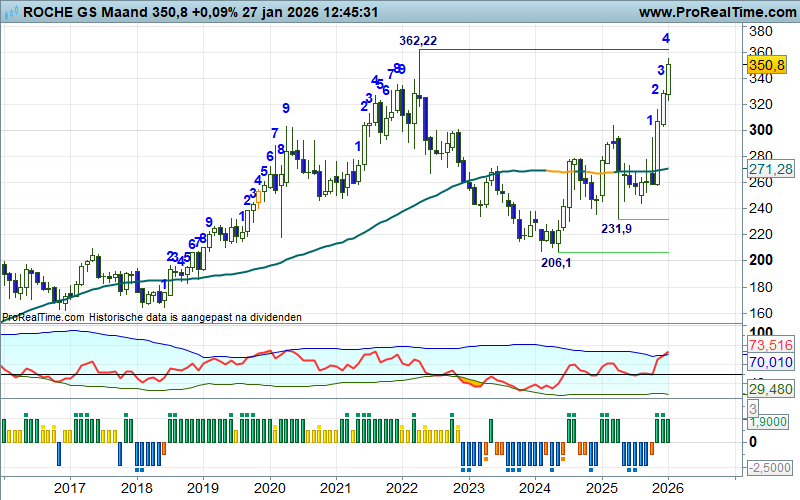The image size is (800, 500).
Task: Select the 2023 year label on time axis
Action: (468, 488)
